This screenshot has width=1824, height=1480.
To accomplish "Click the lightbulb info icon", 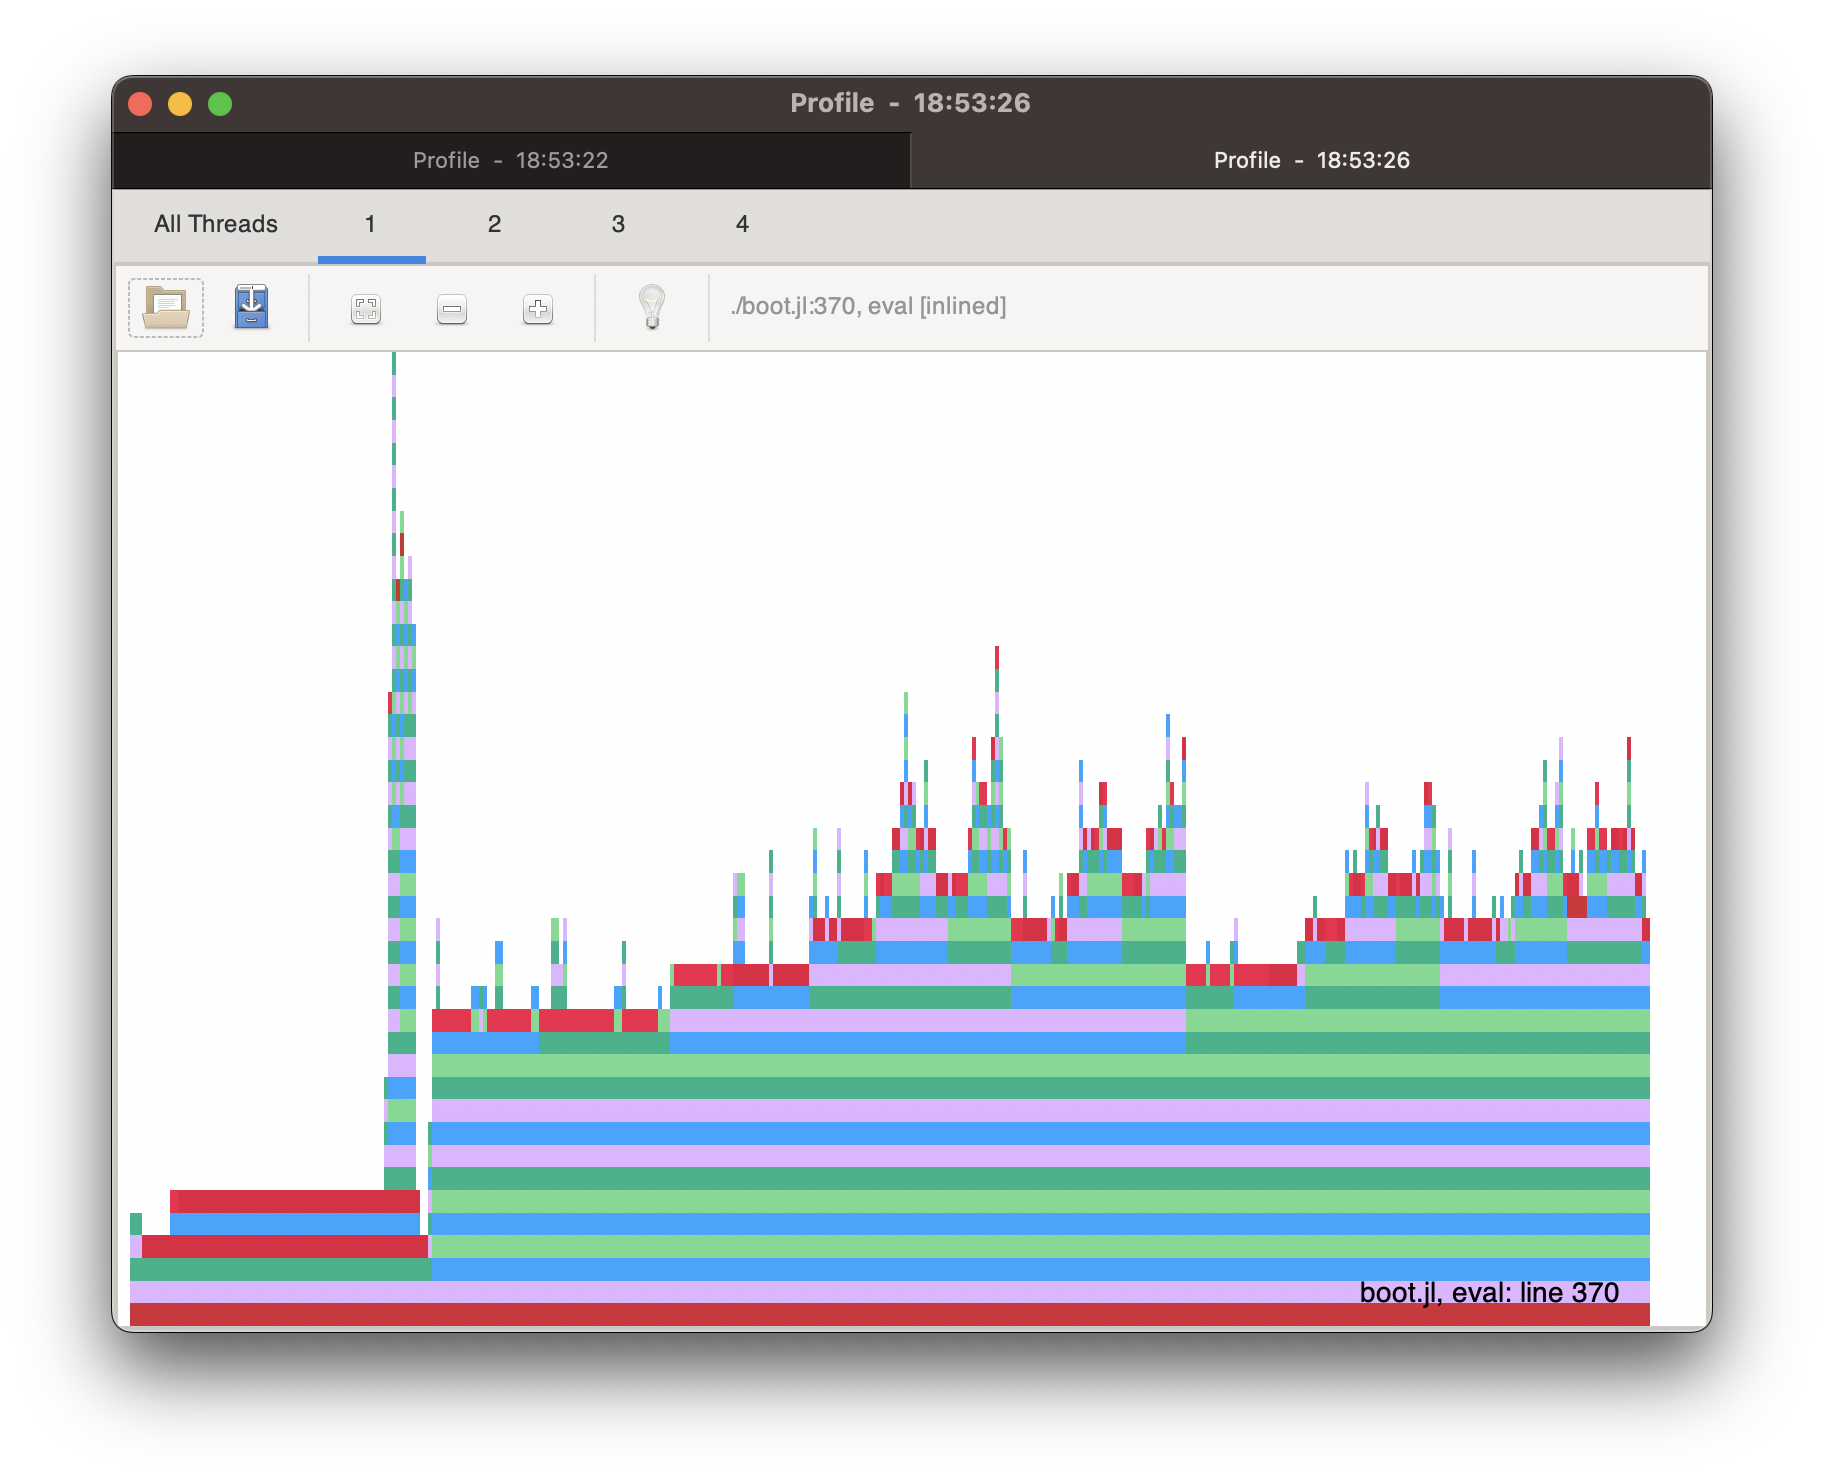I will click(652, 307).
